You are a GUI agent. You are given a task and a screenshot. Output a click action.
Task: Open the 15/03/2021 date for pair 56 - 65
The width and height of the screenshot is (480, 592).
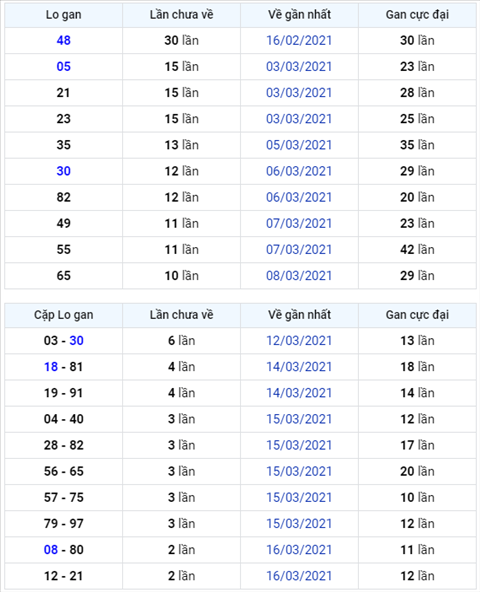299,471
